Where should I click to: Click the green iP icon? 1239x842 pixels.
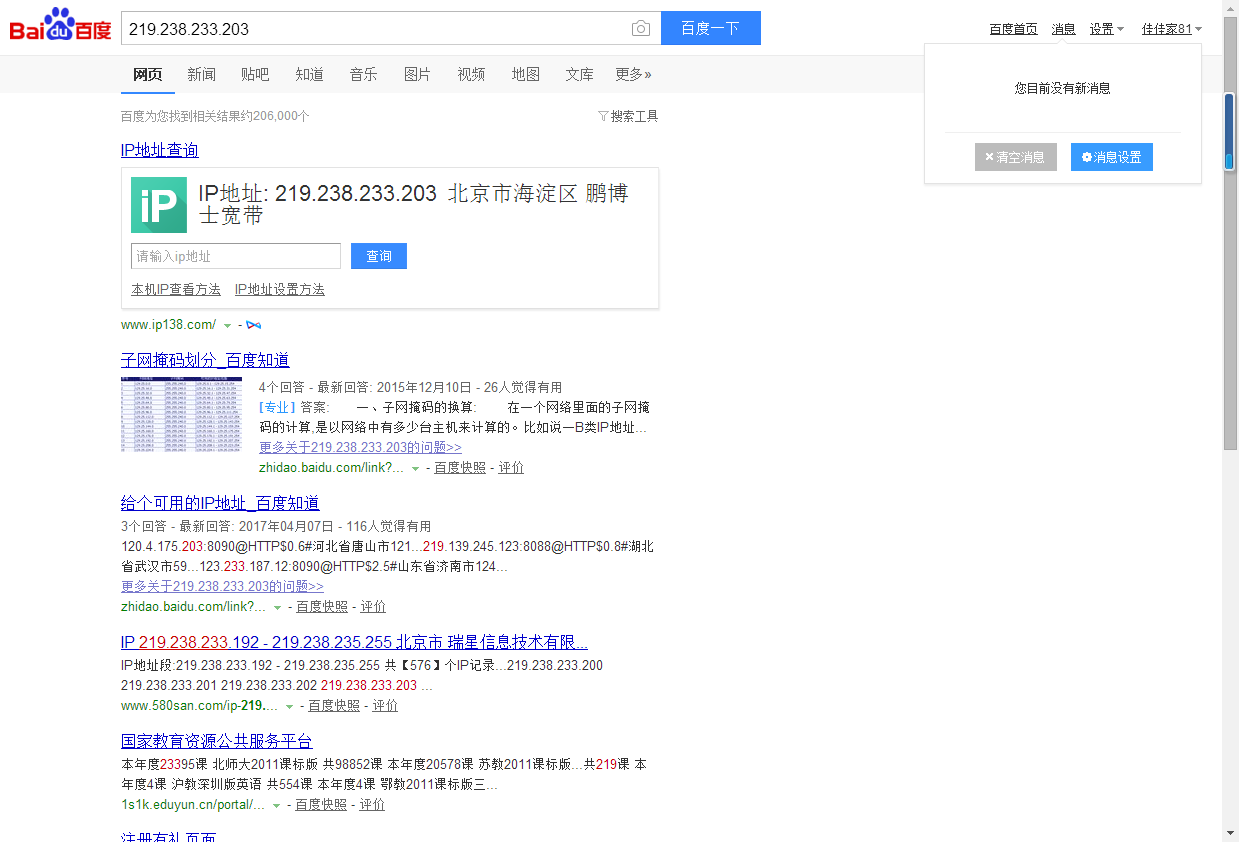point(159,205)
